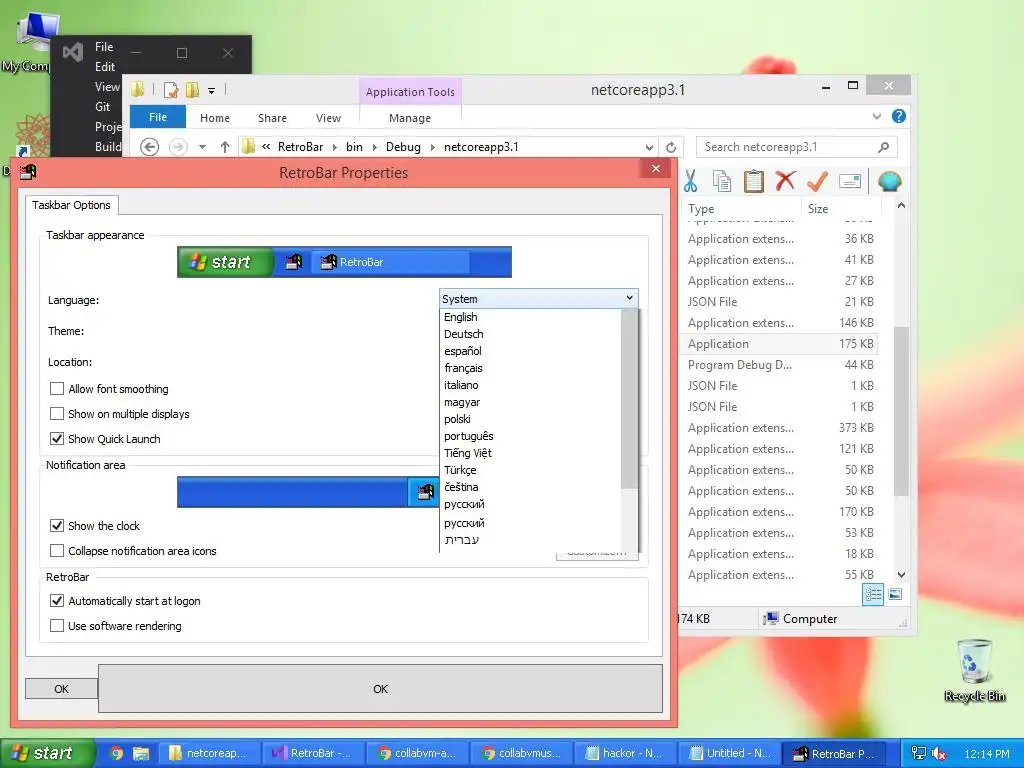
Task: Click the RetroBar Properties title bar icon
Action: [27, 172]
